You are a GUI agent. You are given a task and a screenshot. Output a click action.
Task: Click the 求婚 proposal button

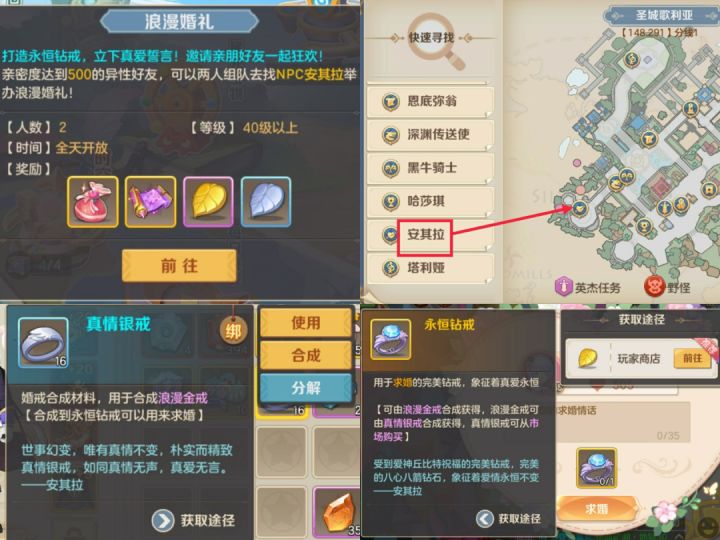596,509
